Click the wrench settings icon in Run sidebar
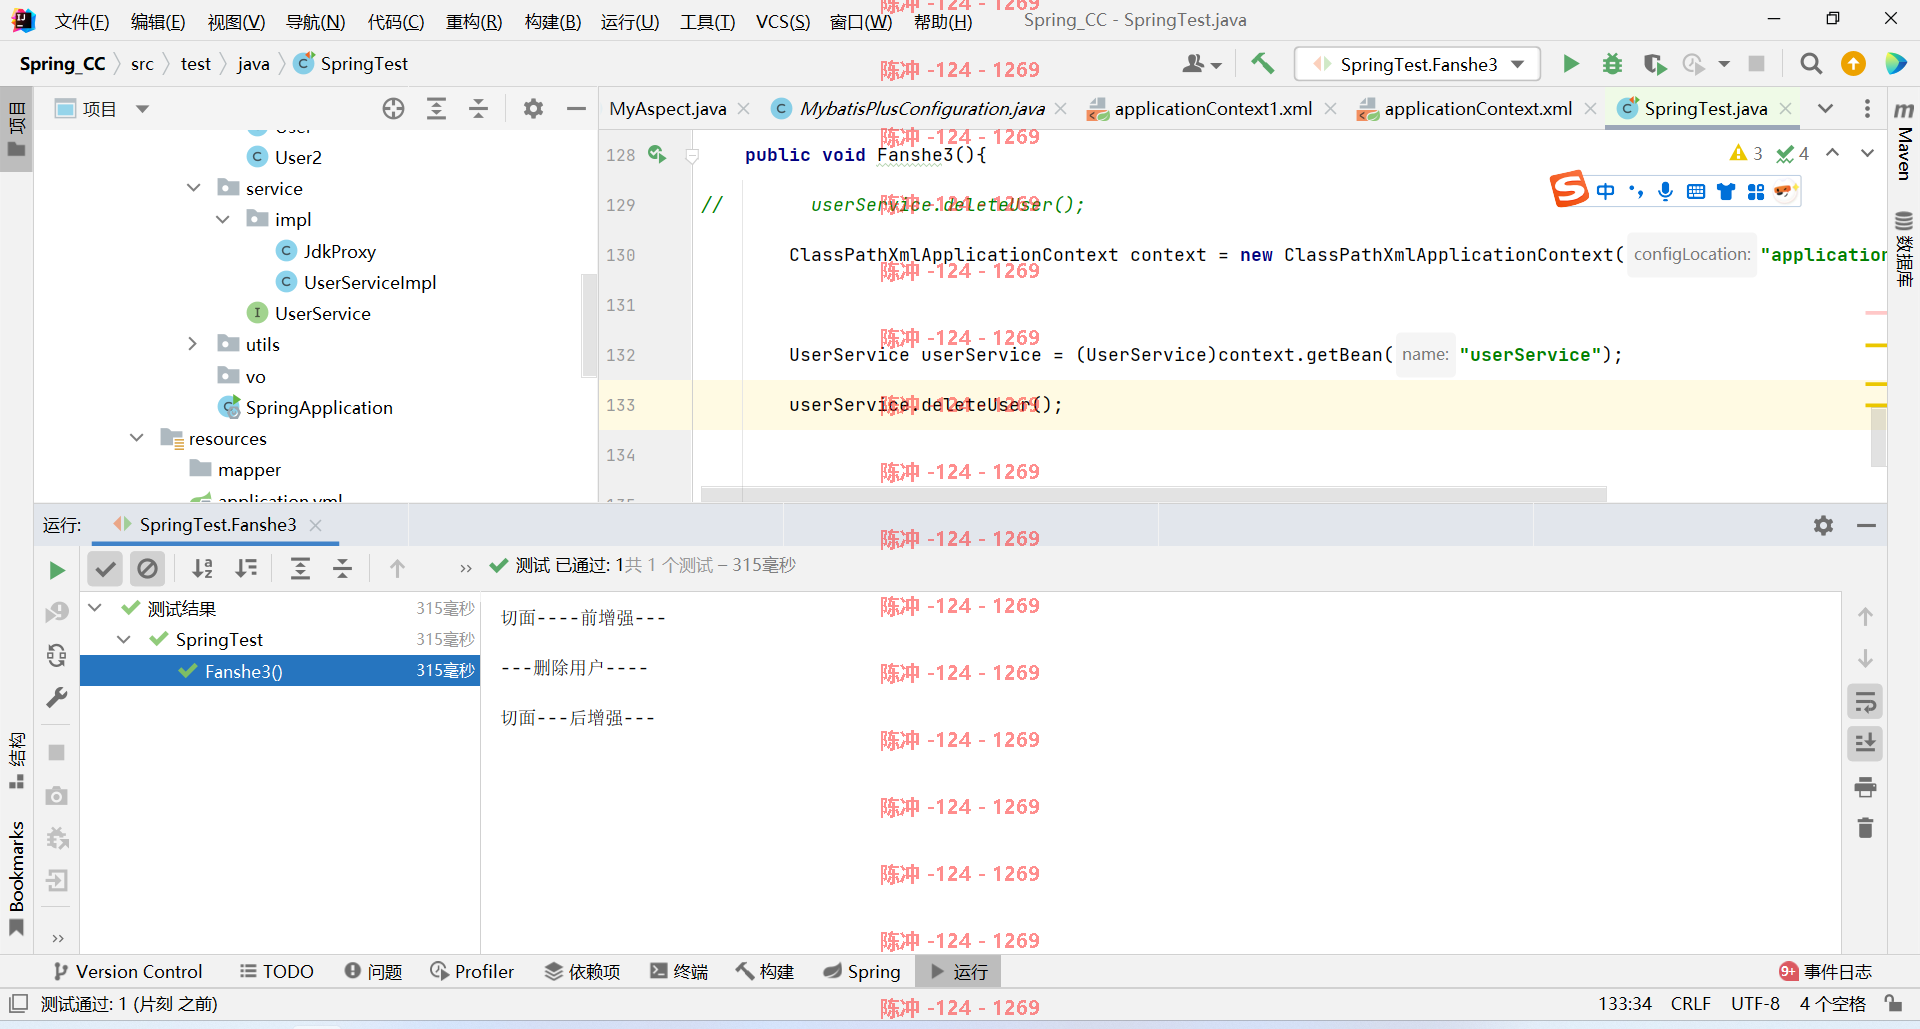Screen dimensions: 1920x1029 pyautogui.click(x=57, y=697)
